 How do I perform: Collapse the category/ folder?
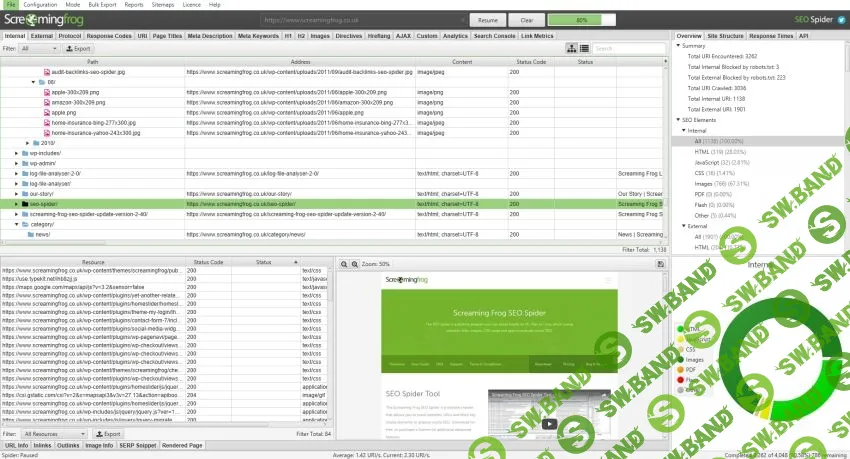pos(16,224)
